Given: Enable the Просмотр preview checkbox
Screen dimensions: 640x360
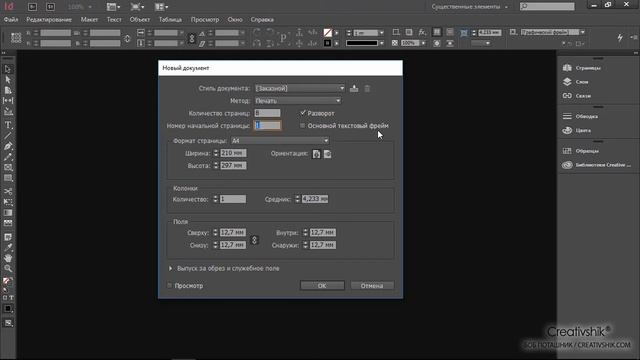Looking at the screenshot, I should pos(169,285).
